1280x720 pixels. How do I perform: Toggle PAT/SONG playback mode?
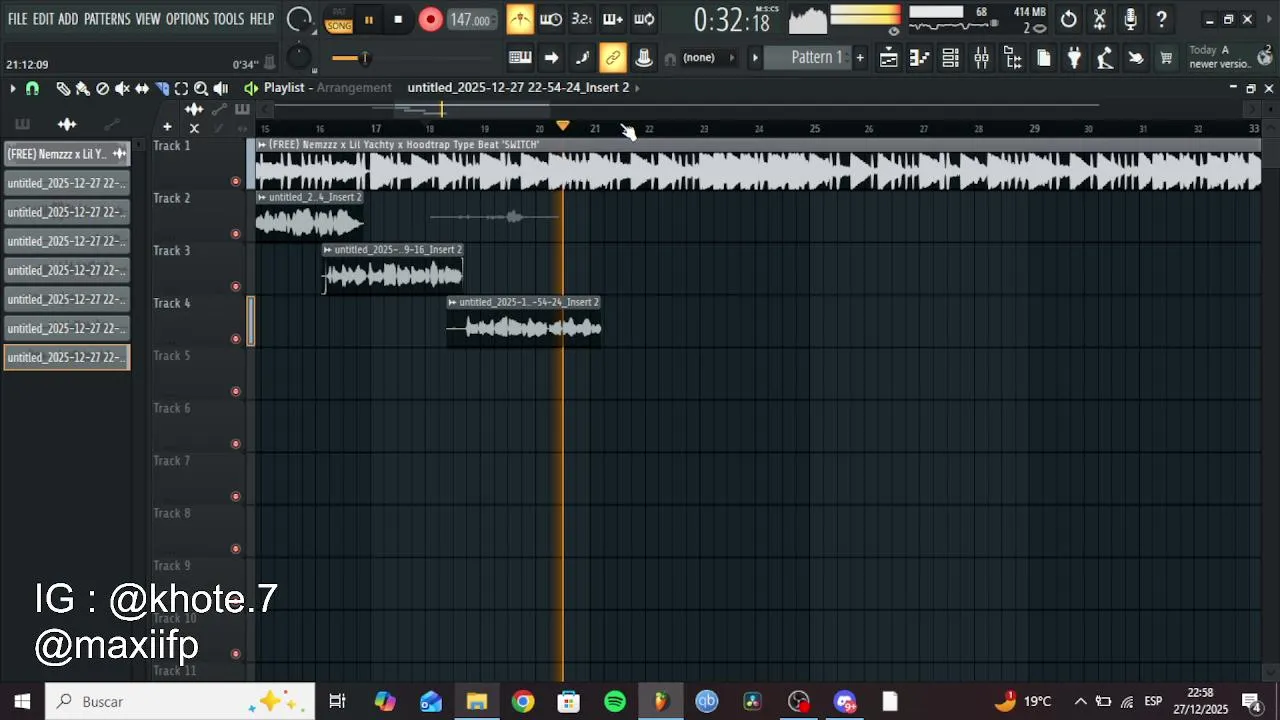[339, 20]
